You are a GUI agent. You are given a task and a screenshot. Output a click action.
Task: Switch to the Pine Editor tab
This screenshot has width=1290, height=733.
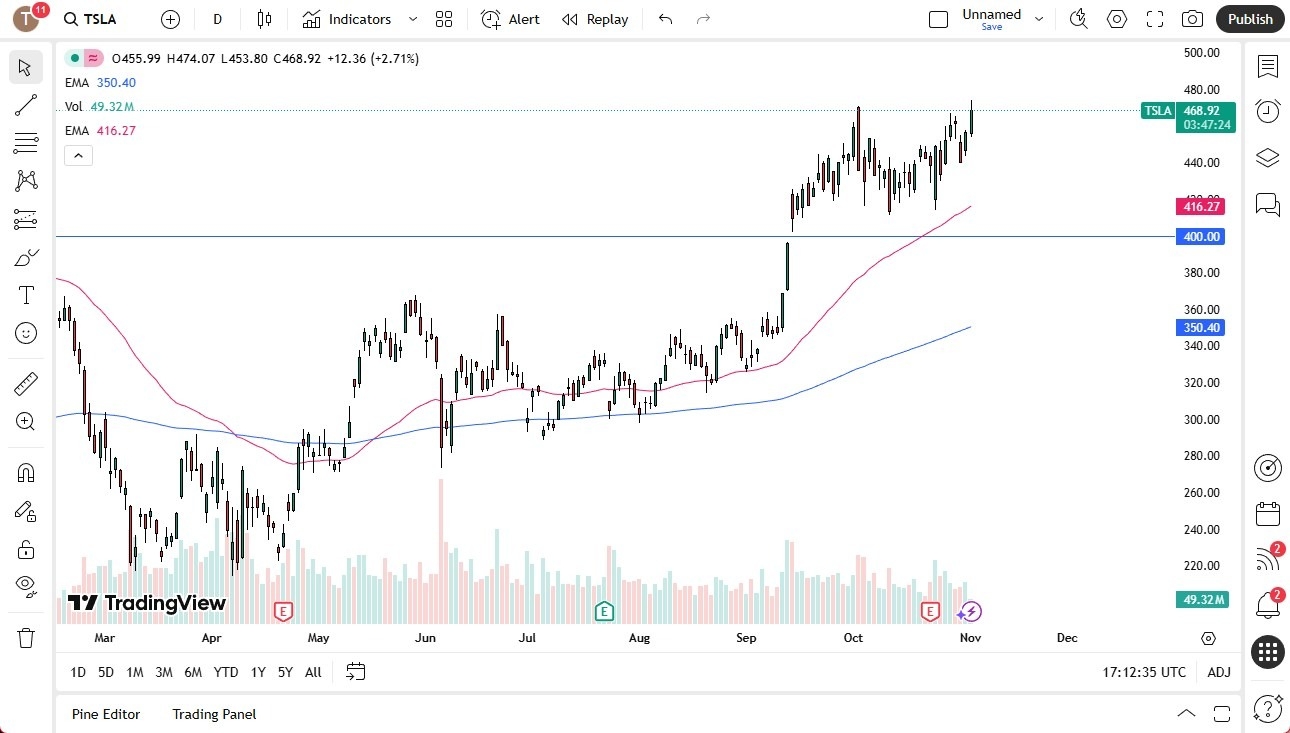tap(106, 714)
